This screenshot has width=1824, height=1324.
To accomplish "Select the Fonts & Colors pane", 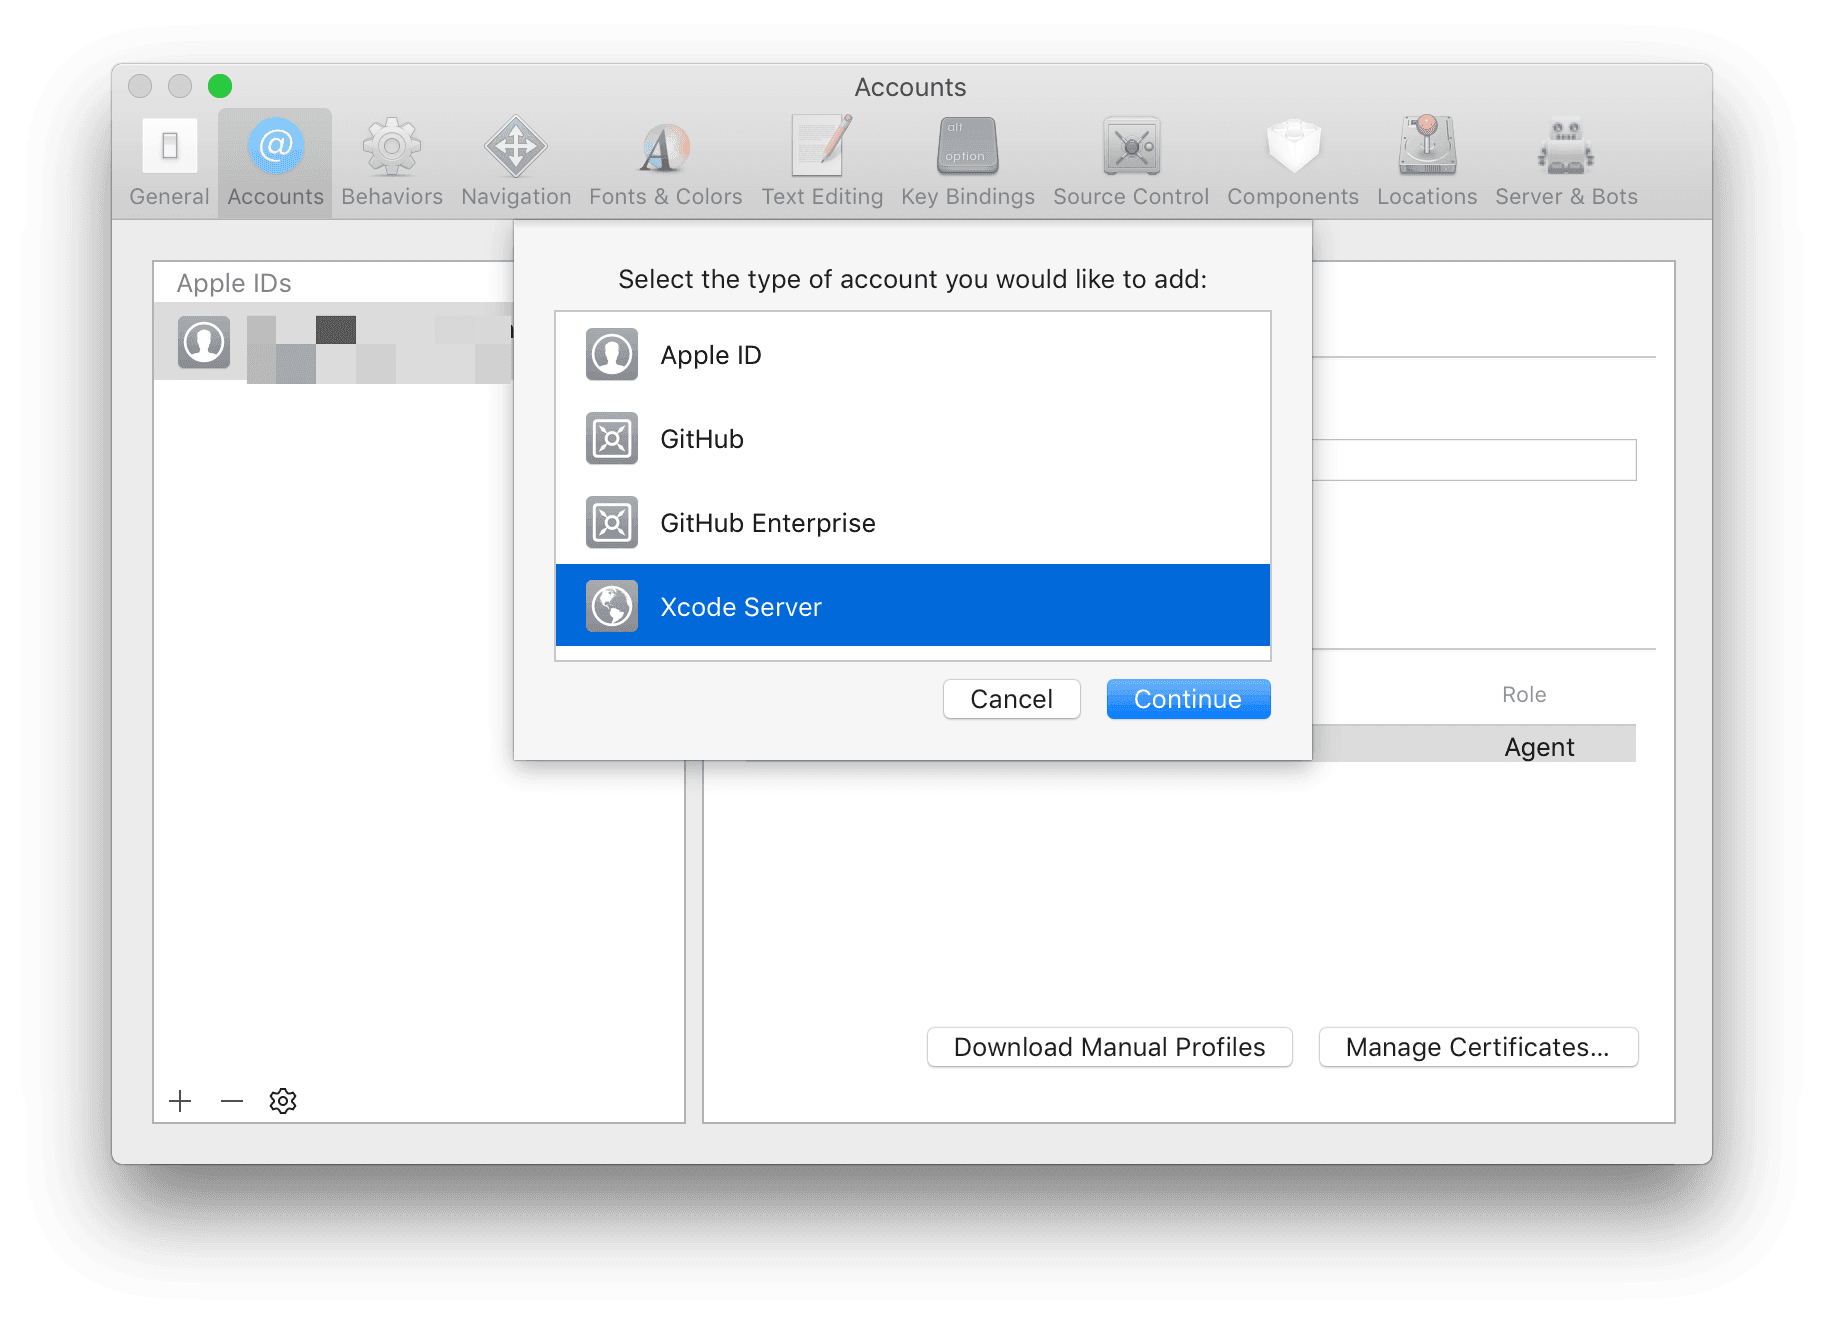I will [664, 160].
